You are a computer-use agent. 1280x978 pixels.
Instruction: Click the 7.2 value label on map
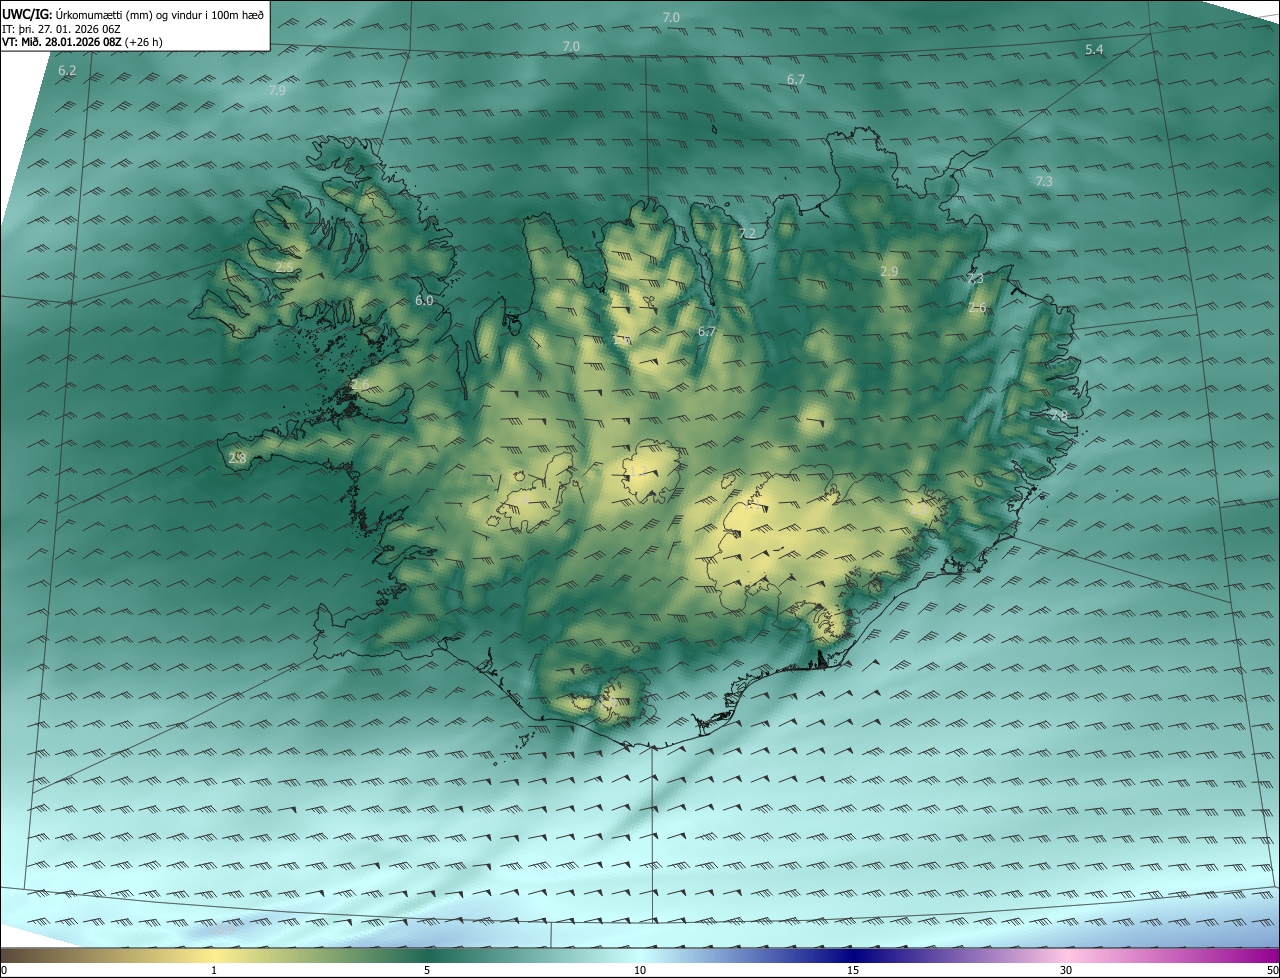pyautogui.click(x=747, y=233)
